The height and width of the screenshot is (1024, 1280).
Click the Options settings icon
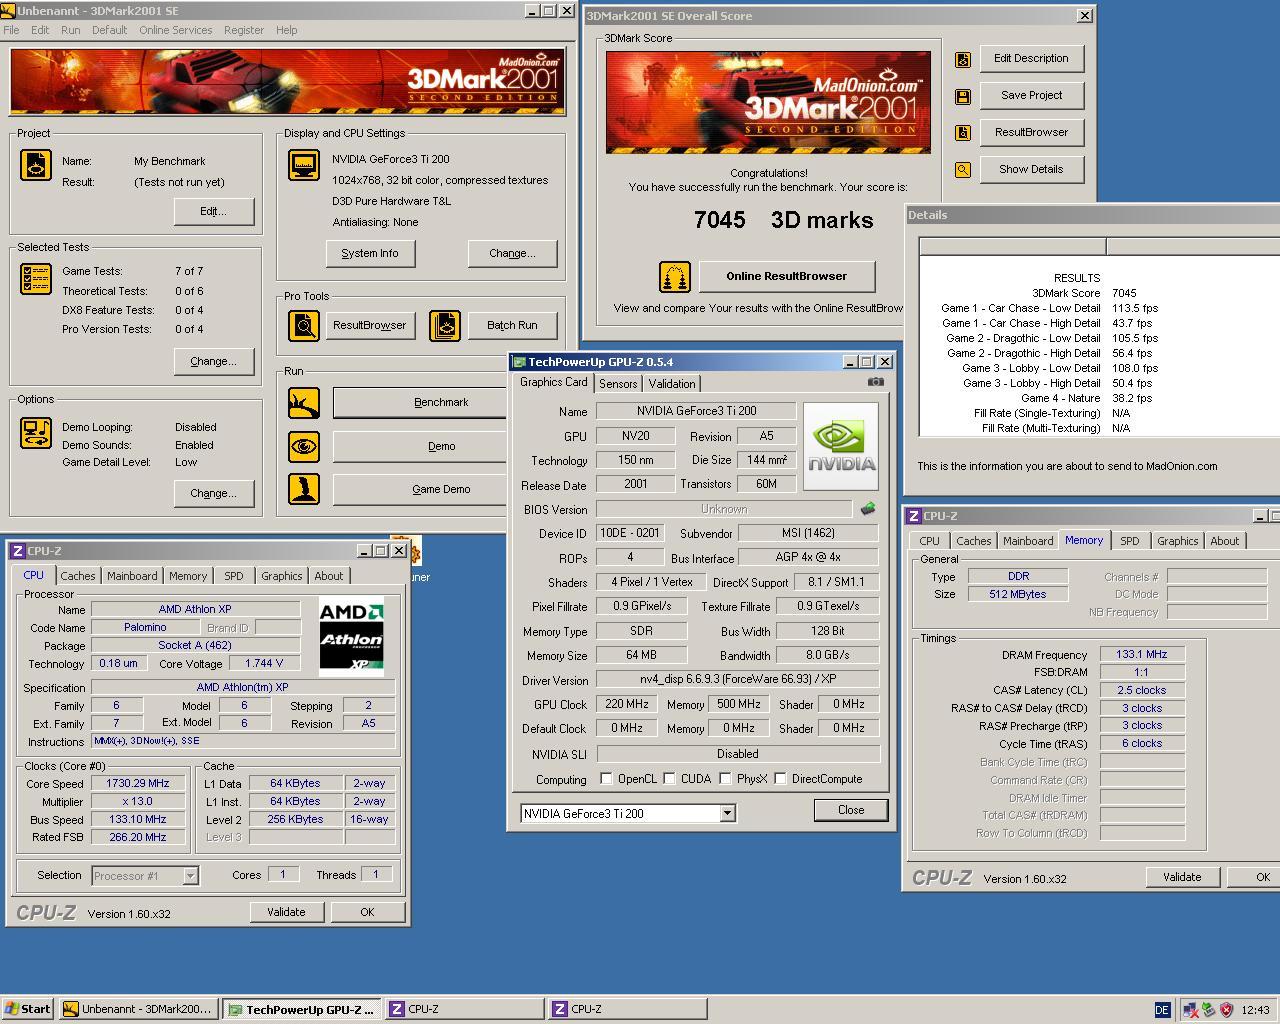(x=36, y=433)
